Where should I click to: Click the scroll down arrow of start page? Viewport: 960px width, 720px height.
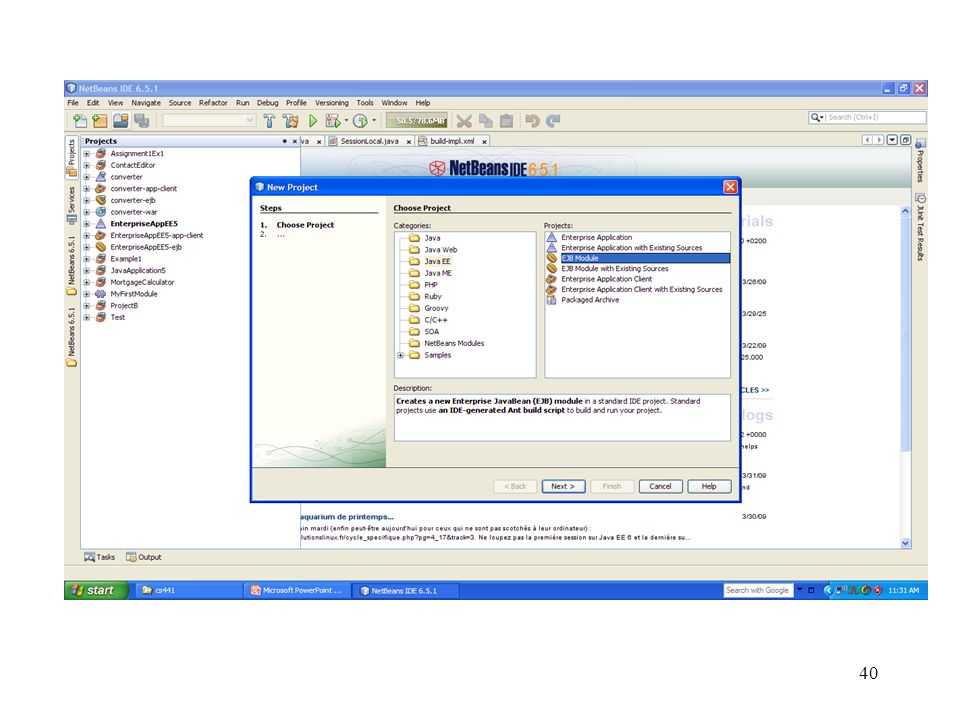tap(906, 543)
